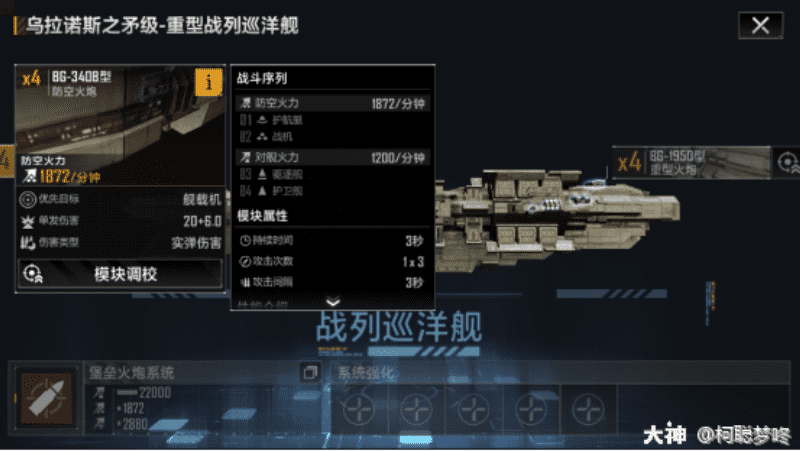
Task: Open the copy icon next to 堡垒火炮系统
Action: click(x=310, y=372)
